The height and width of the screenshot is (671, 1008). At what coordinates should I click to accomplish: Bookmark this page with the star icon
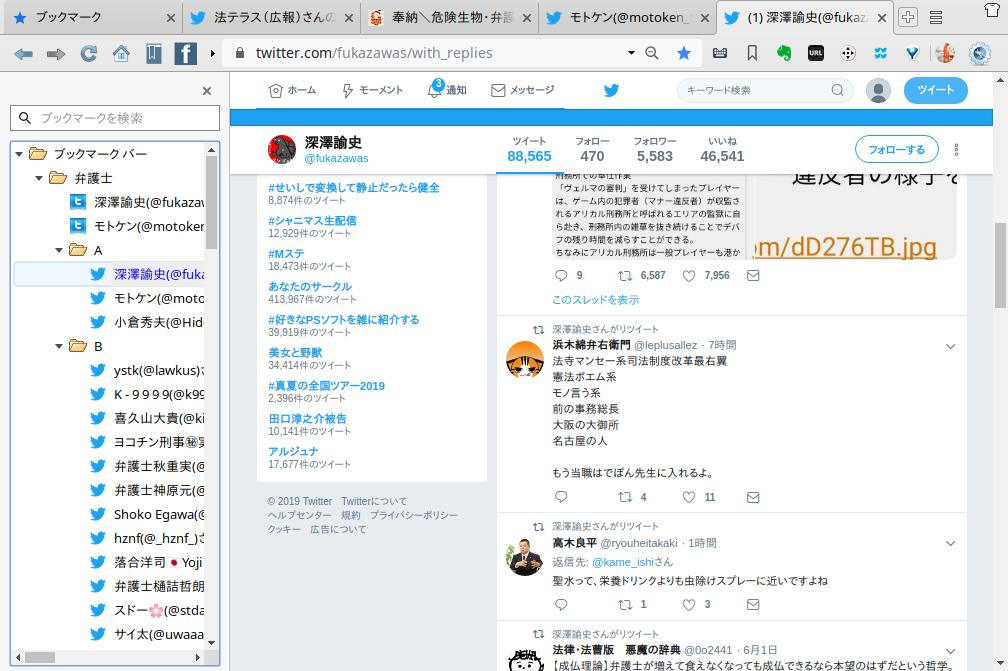click(x=684, y=53)
